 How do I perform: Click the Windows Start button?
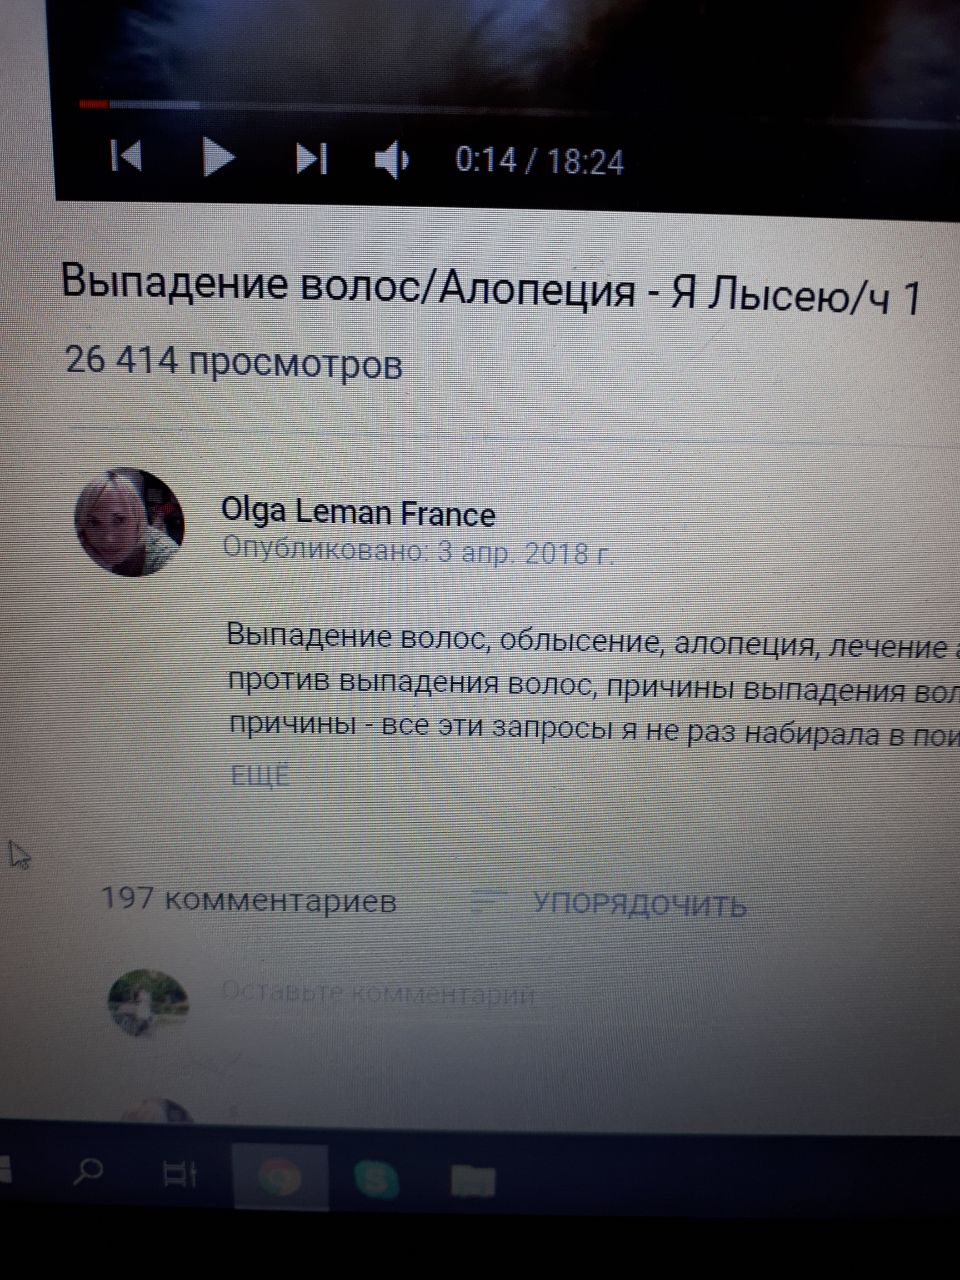(5, 1168)
